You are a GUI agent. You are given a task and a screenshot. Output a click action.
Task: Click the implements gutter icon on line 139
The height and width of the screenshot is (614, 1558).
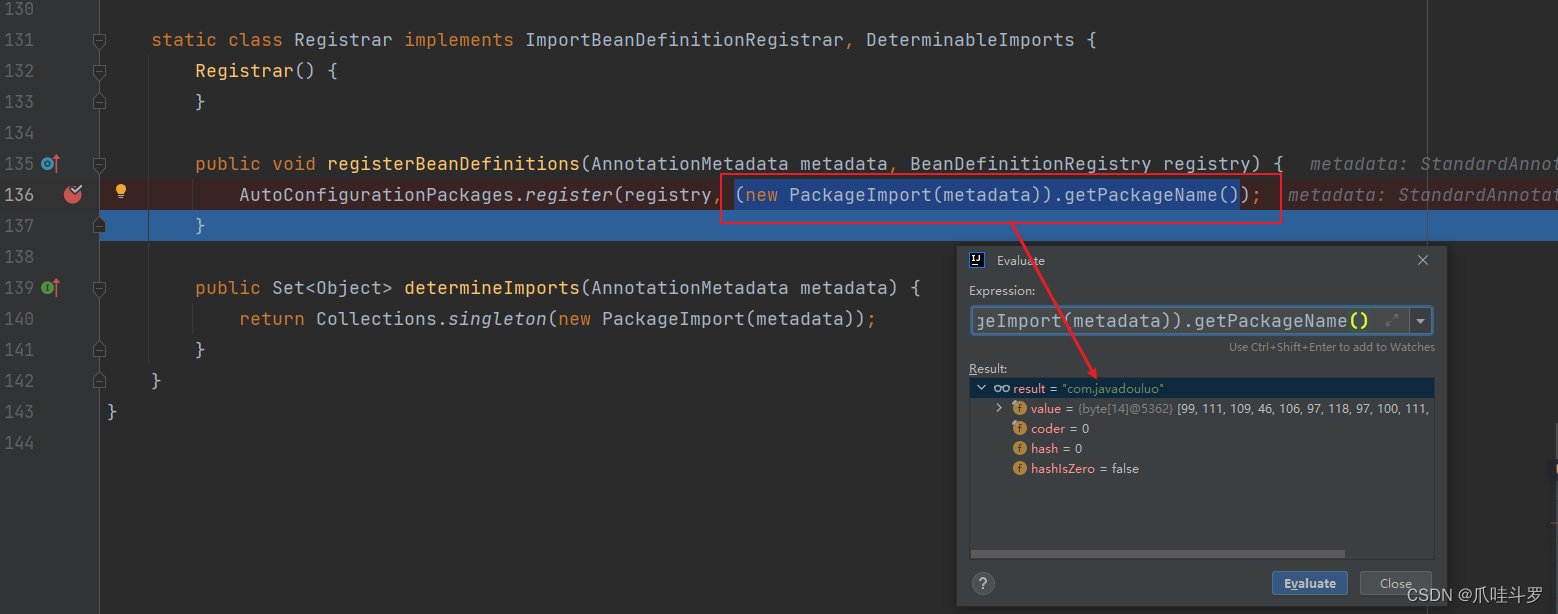[x=50, y=287]
